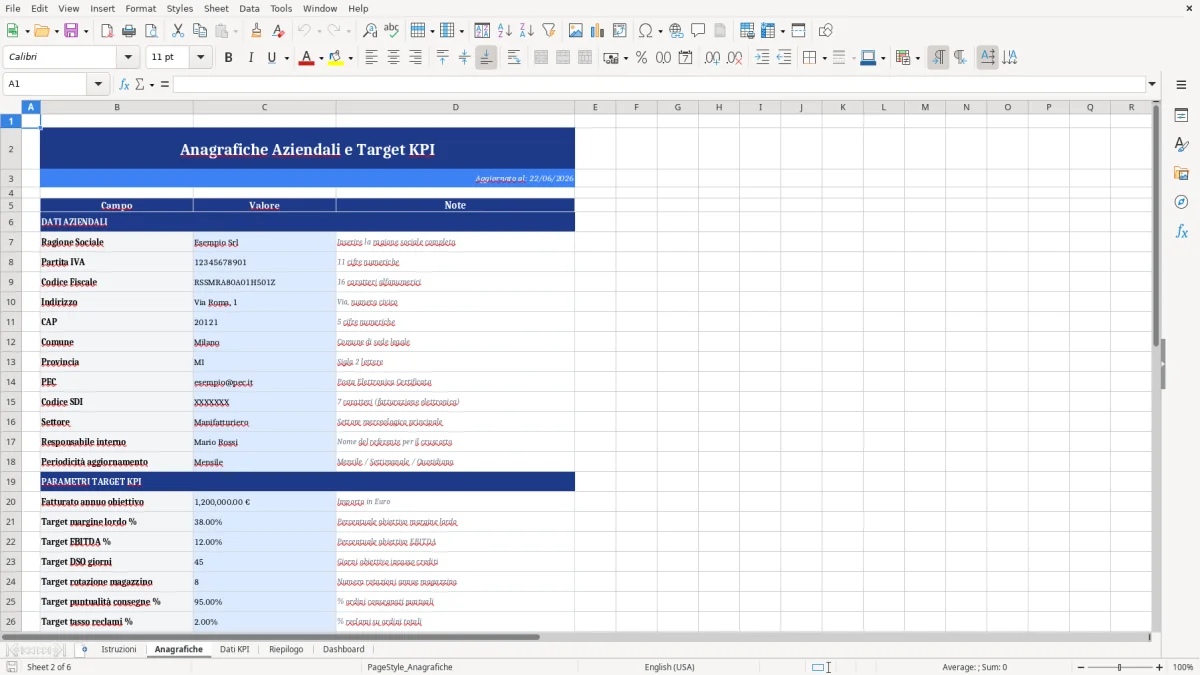The height and width of the screenshot is (675, 1200).
Task: Open the Function Wizard fx icon
Action: coord(124,84)
